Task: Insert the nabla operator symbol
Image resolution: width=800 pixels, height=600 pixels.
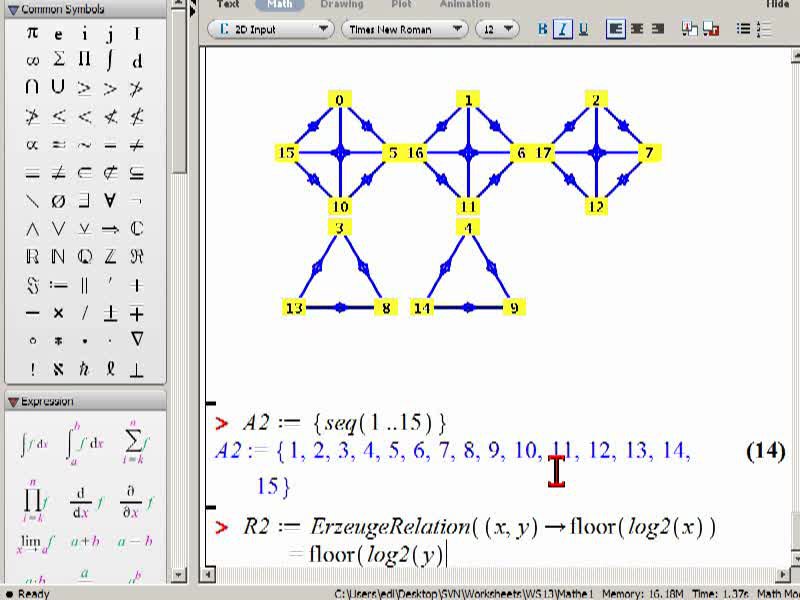Action: (137, 339)
